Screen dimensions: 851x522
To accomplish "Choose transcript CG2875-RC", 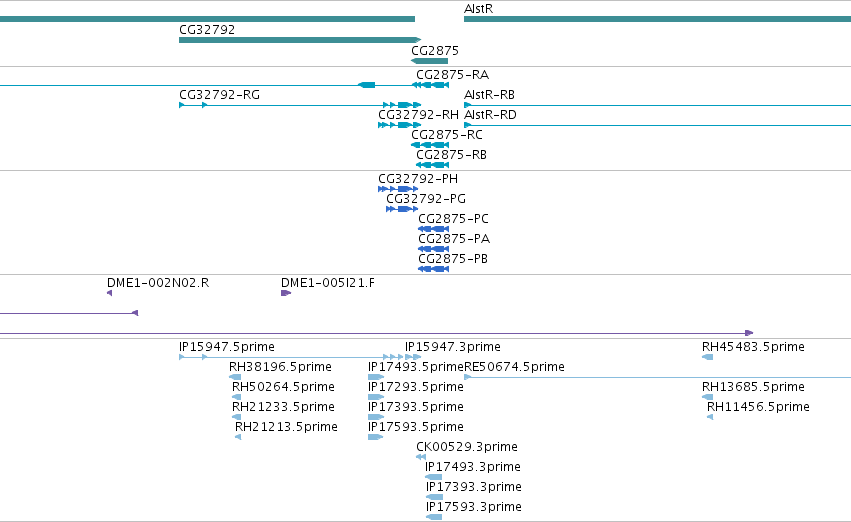I will [x=447, y=135].
